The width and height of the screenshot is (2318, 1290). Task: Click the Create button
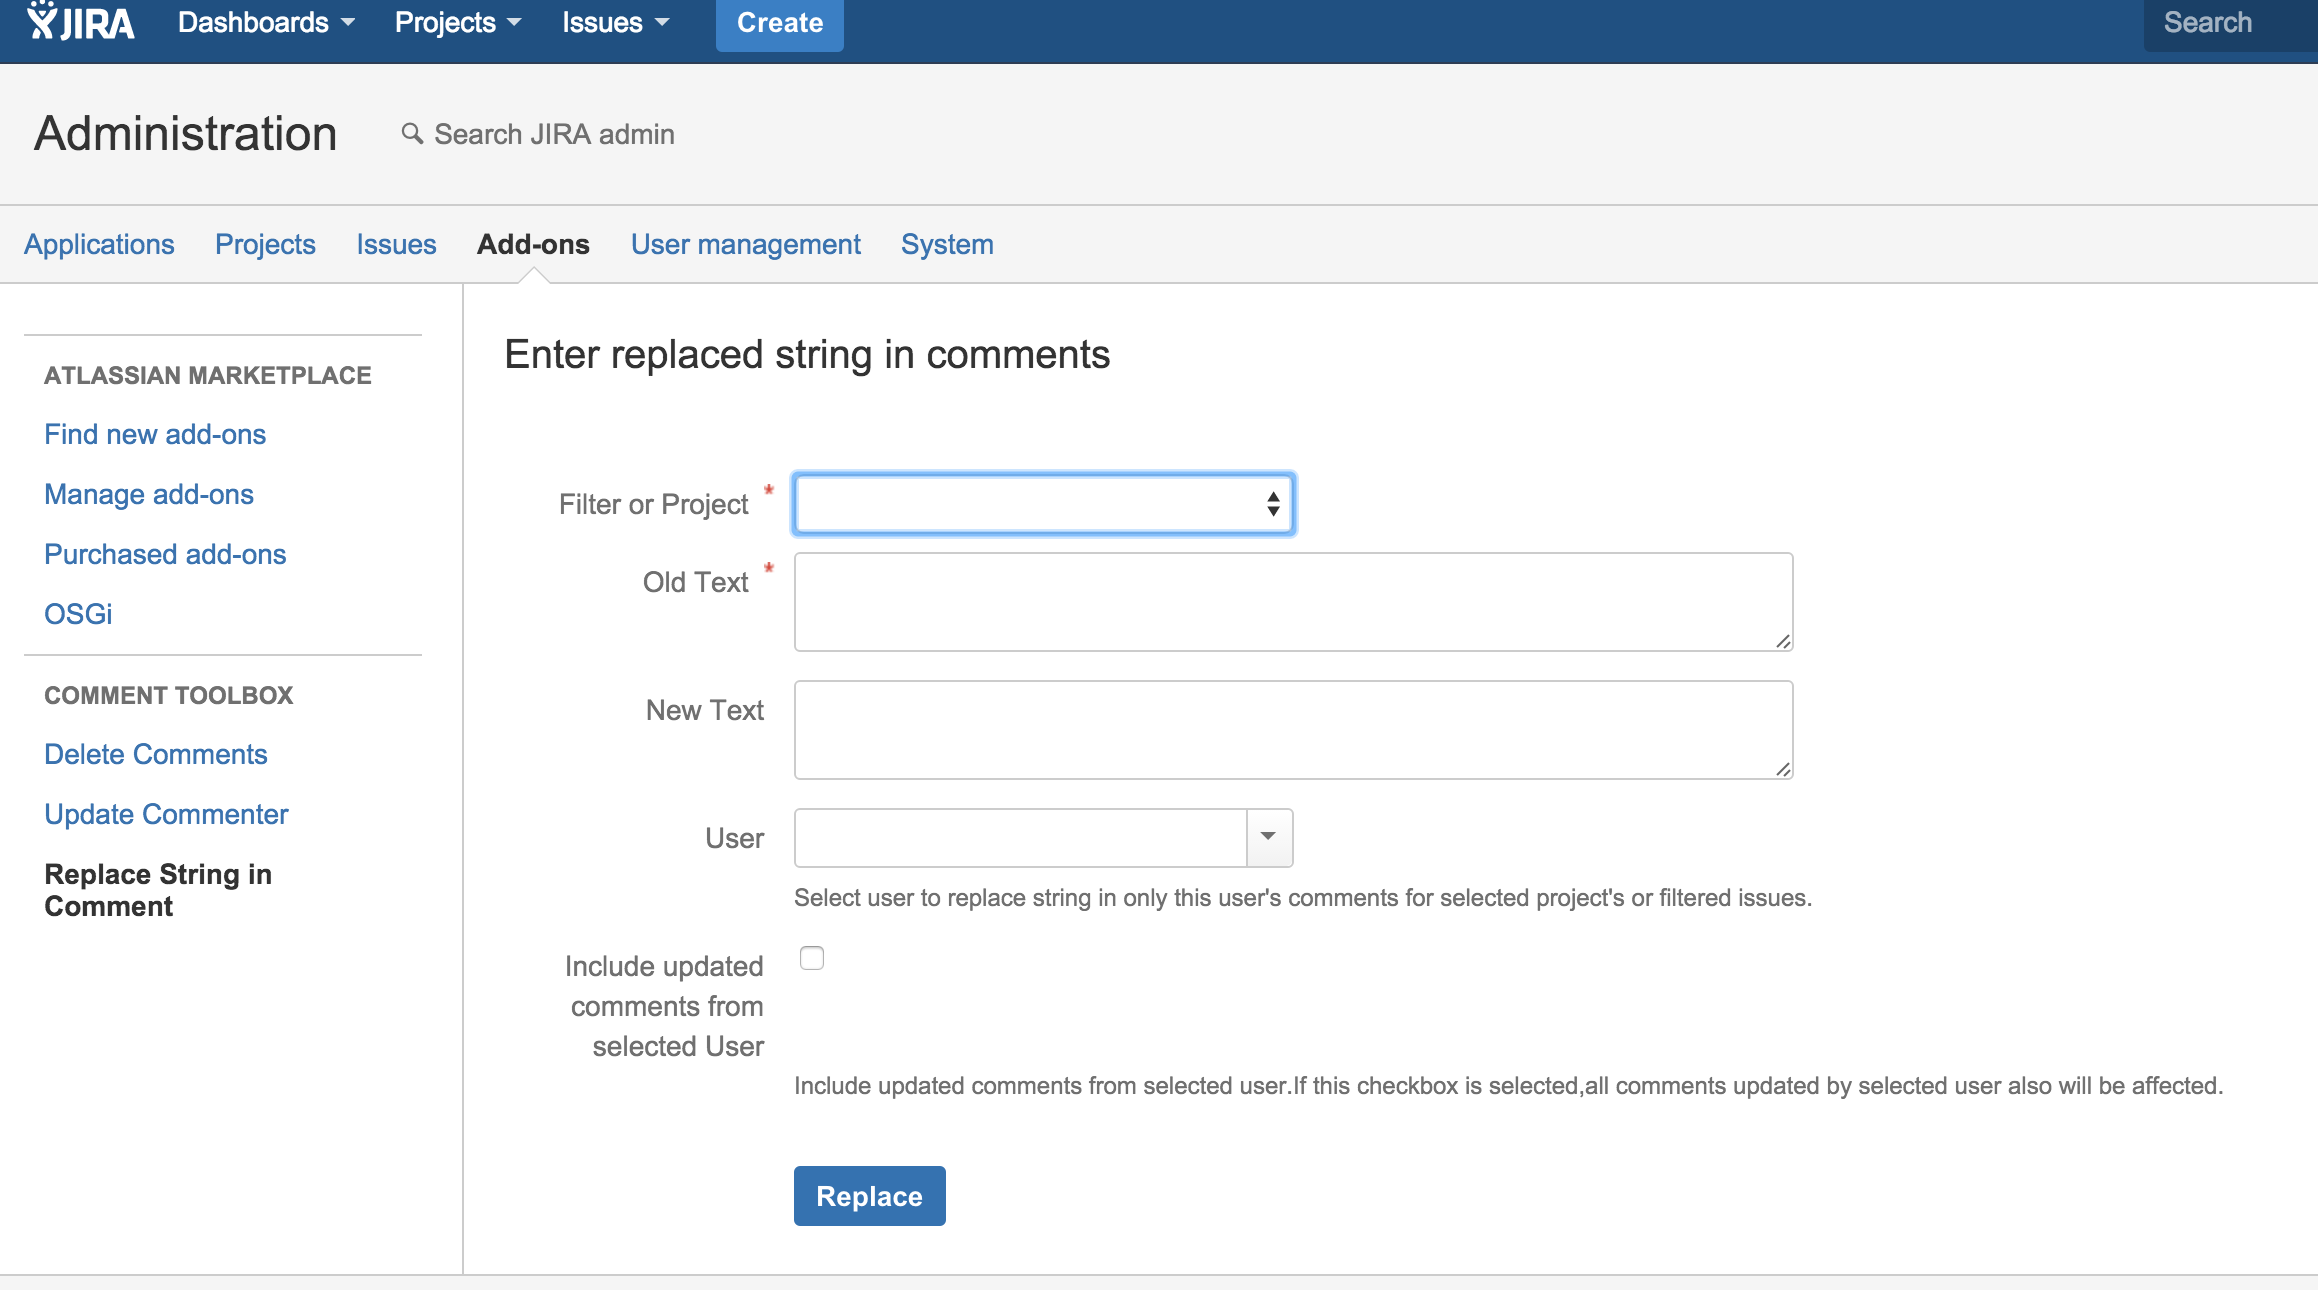click(780, 23)
